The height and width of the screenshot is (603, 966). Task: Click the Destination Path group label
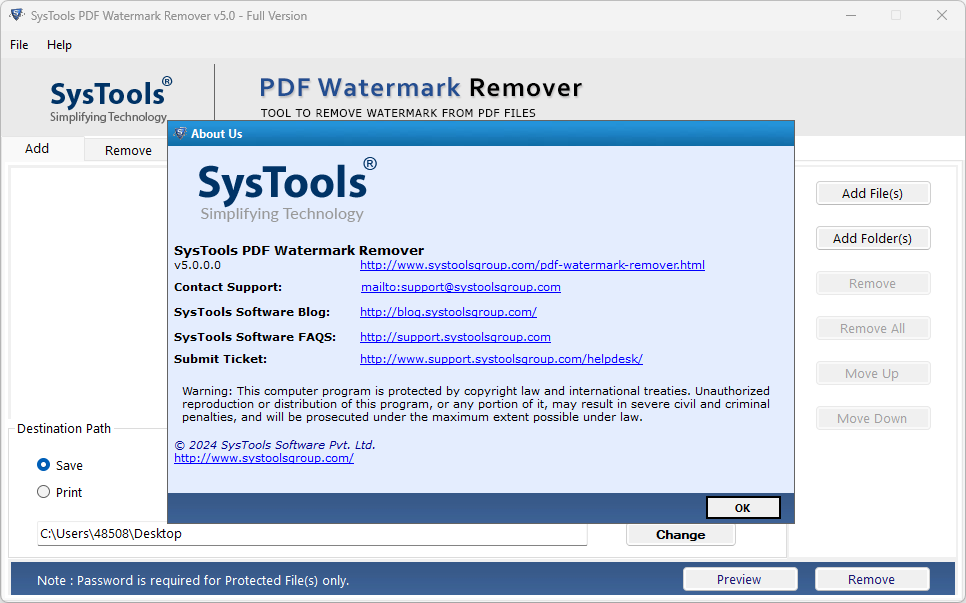click(x=64, y=429)
